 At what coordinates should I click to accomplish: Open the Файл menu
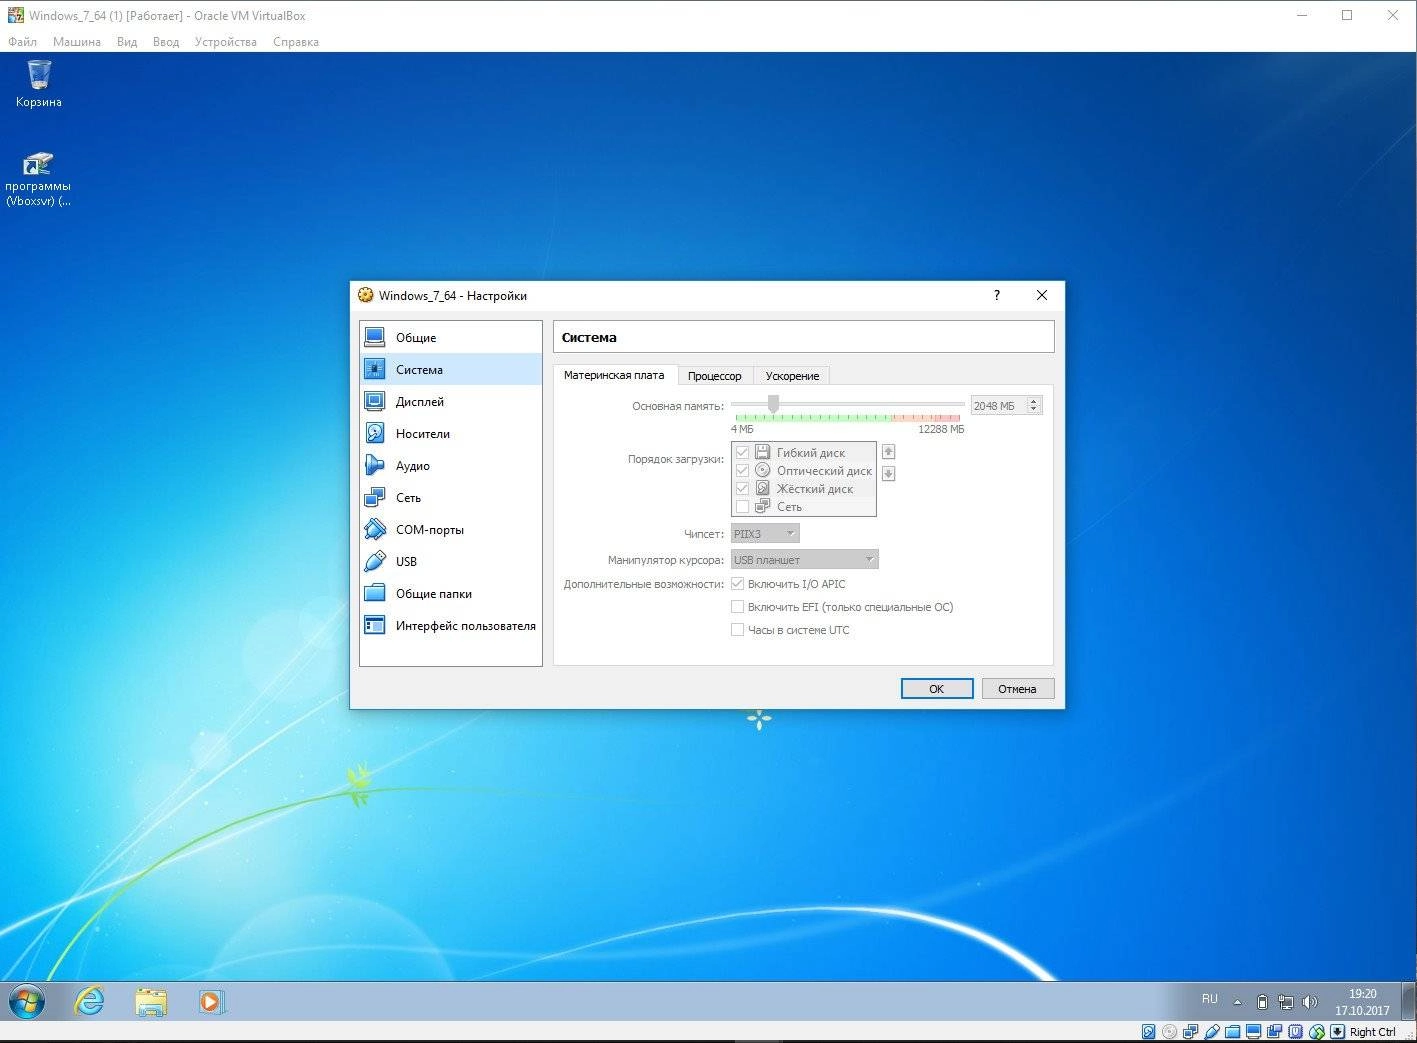22,42
